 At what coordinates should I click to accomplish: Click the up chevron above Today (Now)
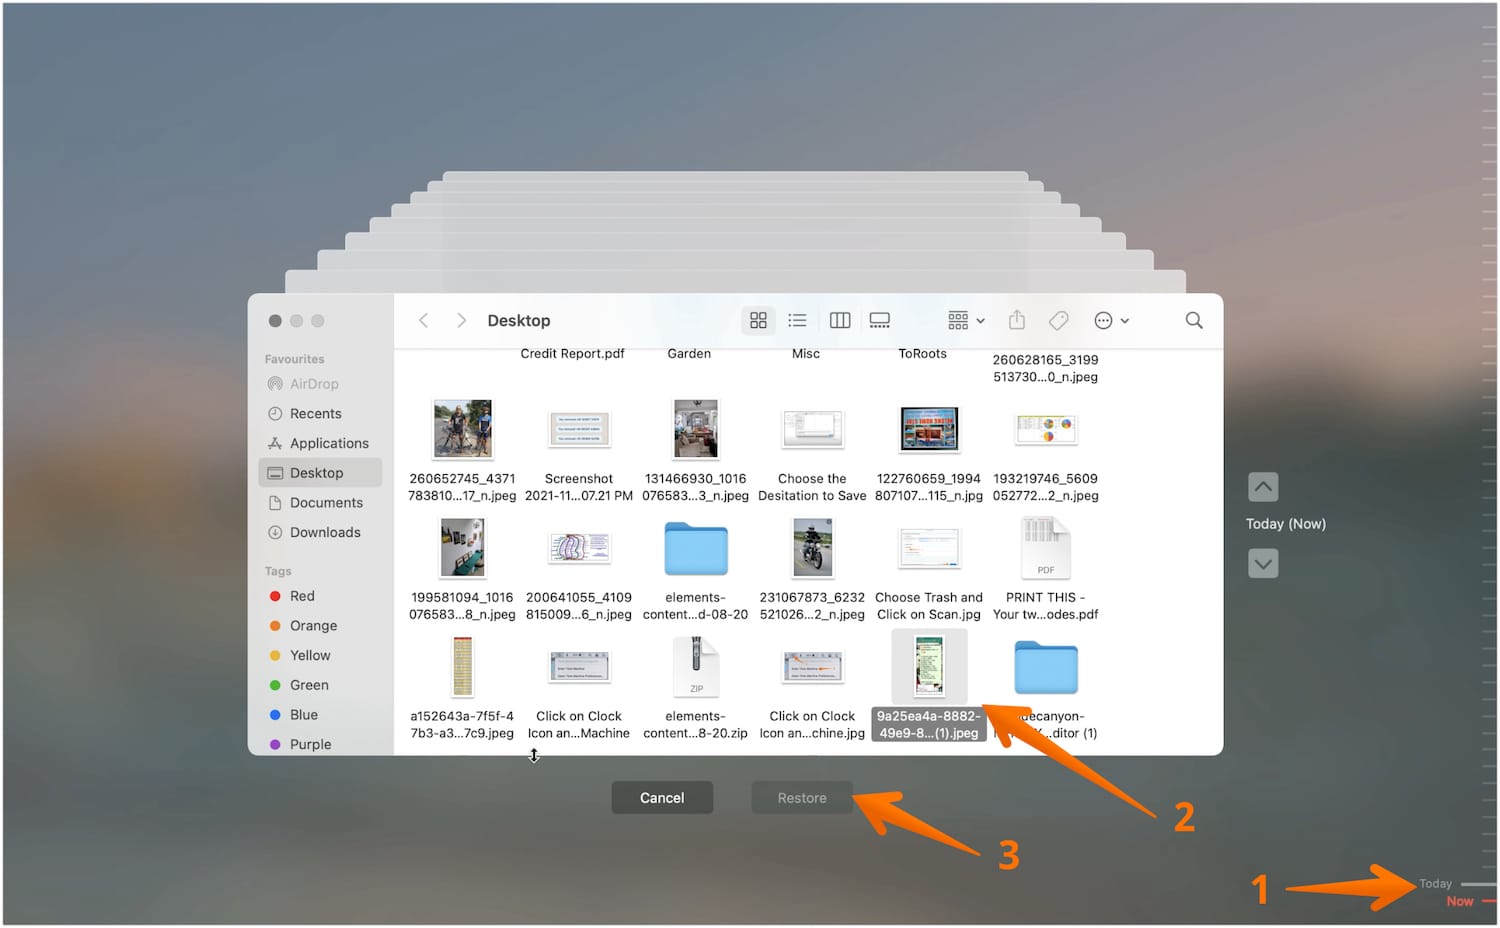[1262, 487]
